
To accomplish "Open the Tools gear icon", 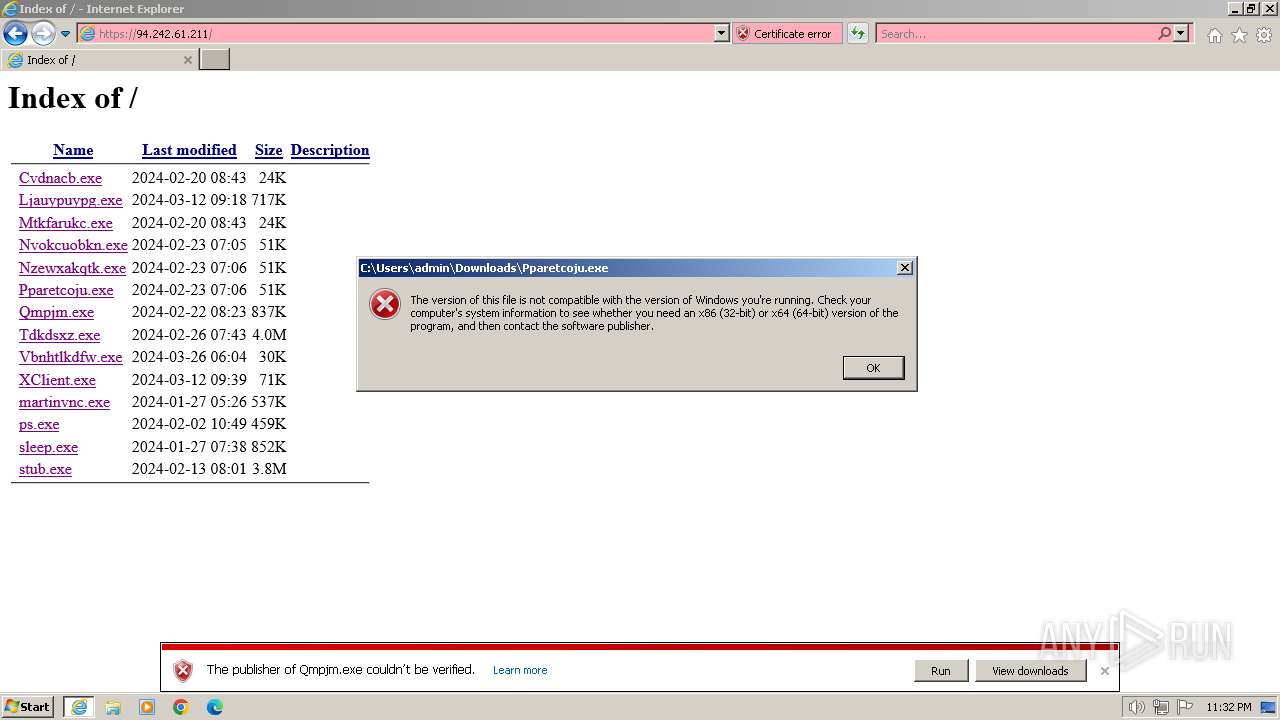I will click(1264, 35).
